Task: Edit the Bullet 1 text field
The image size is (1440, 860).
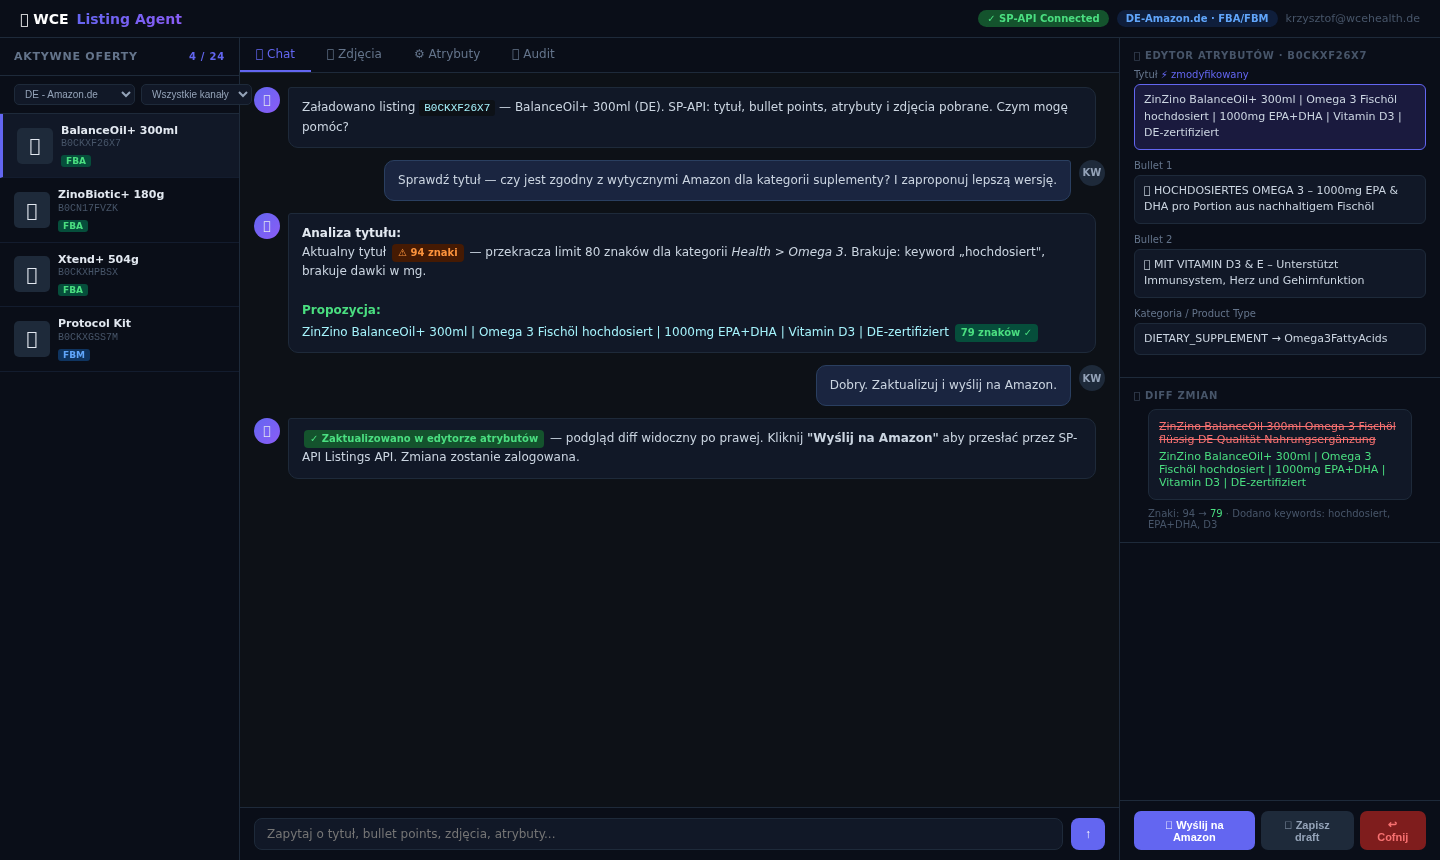Action: (1280, 199)
